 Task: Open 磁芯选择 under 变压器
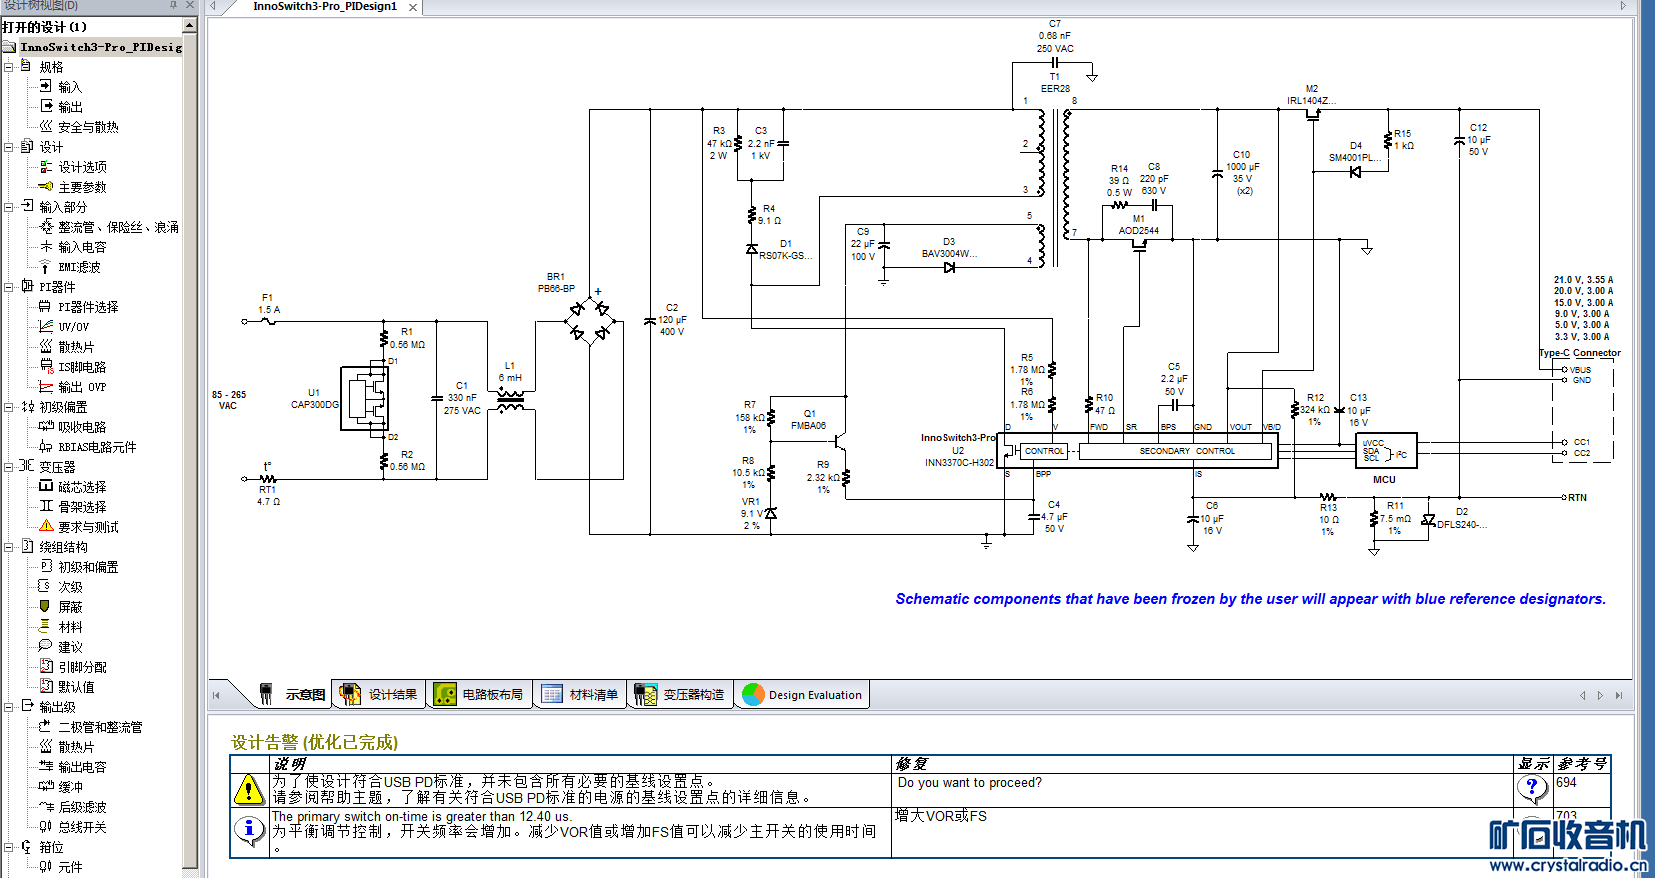82,487
